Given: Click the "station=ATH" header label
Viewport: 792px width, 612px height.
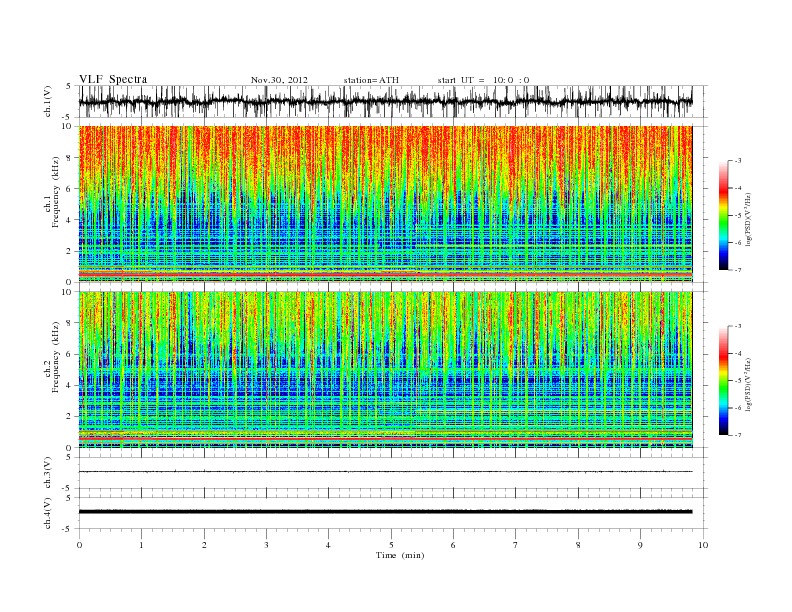Looking at the screenshot, I should 371,80.
